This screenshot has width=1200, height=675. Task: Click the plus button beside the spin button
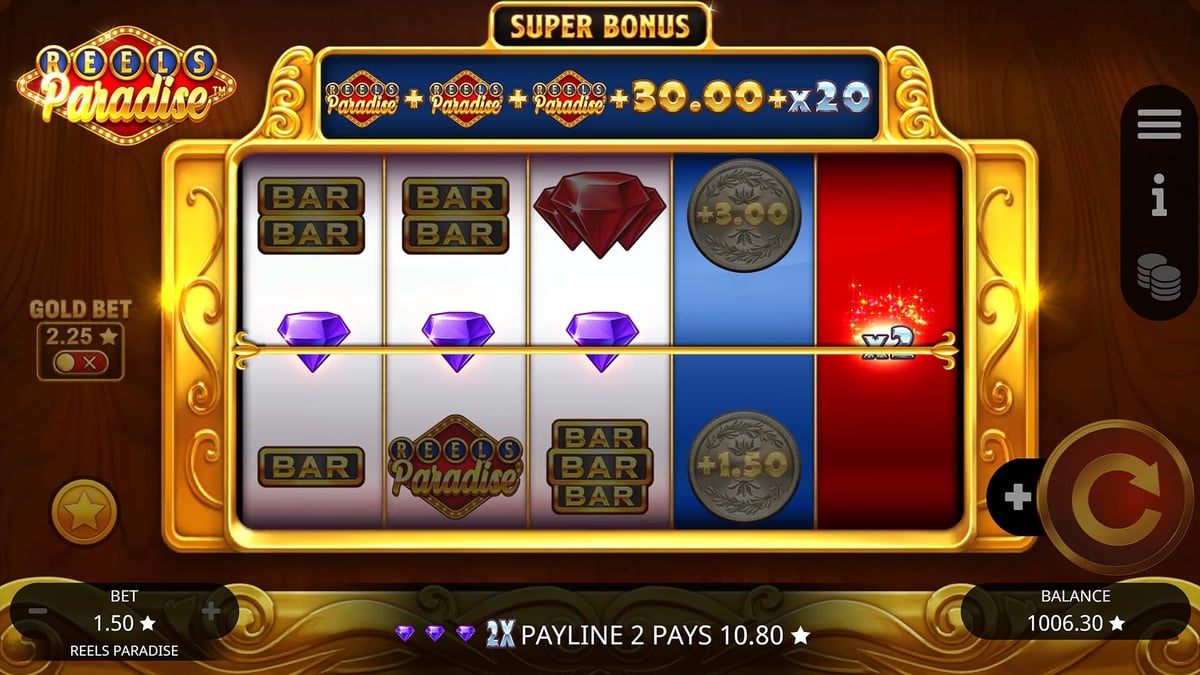point(1017,497)
